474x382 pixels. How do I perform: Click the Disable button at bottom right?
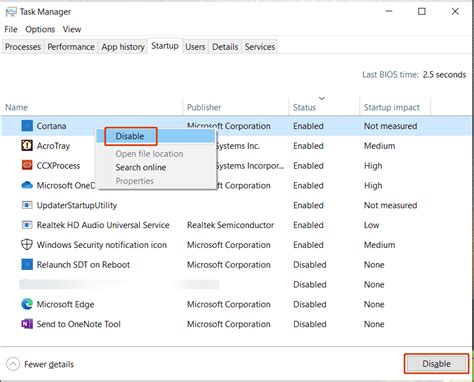point(437,364)
